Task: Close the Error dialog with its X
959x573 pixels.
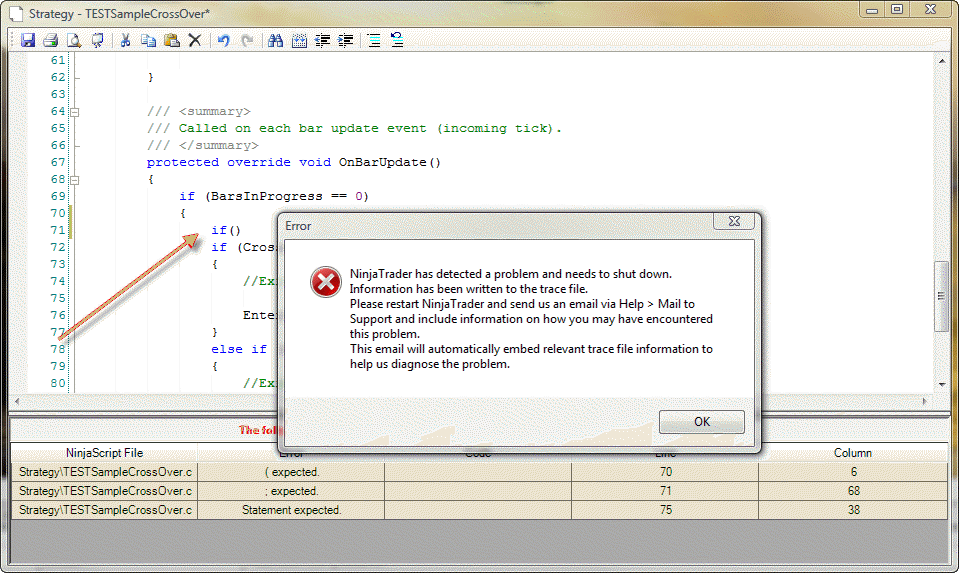Action: pyautogui.click(x=734, y=221)
